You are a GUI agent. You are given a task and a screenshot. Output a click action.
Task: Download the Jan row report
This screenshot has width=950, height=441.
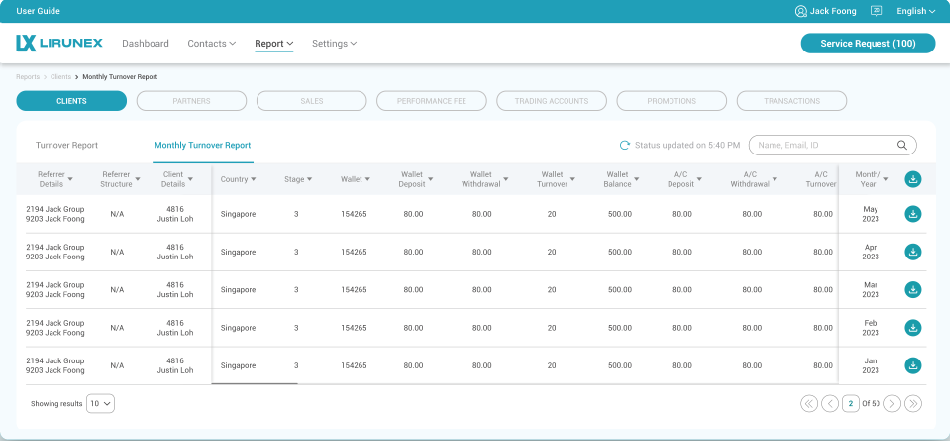click(912, 365)
